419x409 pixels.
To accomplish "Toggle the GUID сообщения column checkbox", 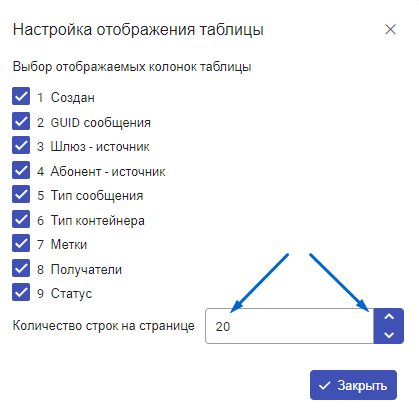I will 21,121.
